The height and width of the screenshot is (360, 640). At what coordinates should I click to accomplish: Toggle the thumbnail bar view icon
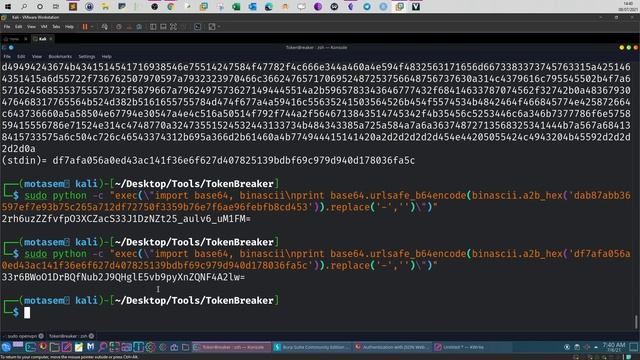click(x=163, y=27)
